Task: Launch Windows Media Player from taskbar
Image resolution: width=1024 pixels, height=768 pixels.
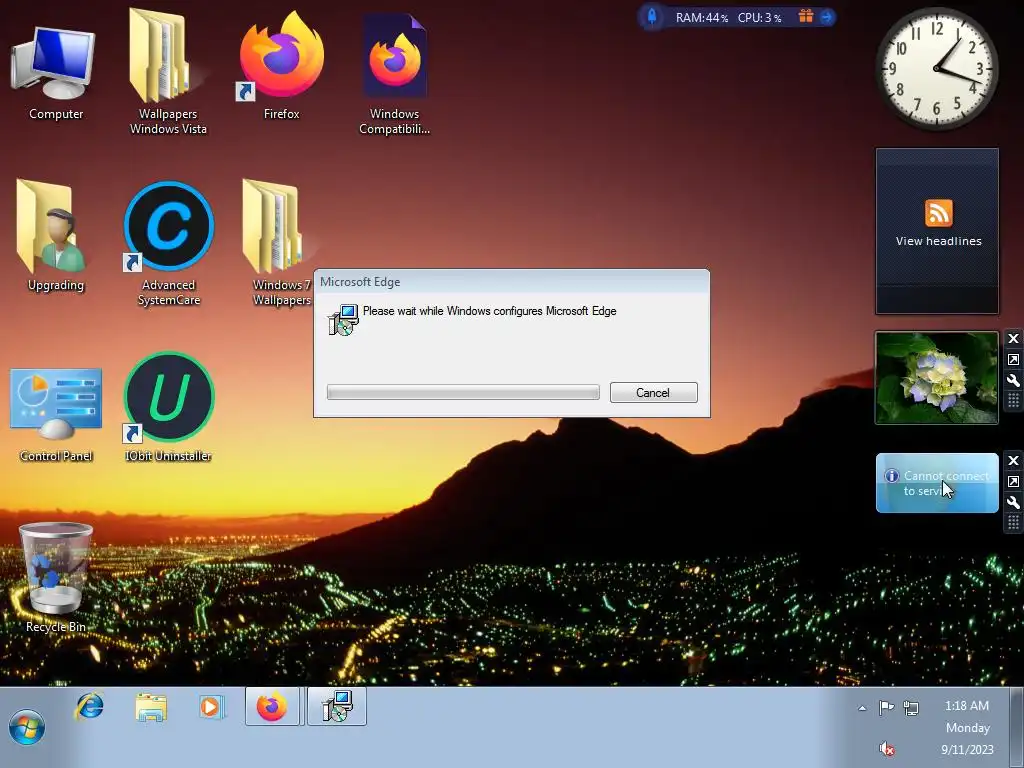Action: (x=211, y=707)
